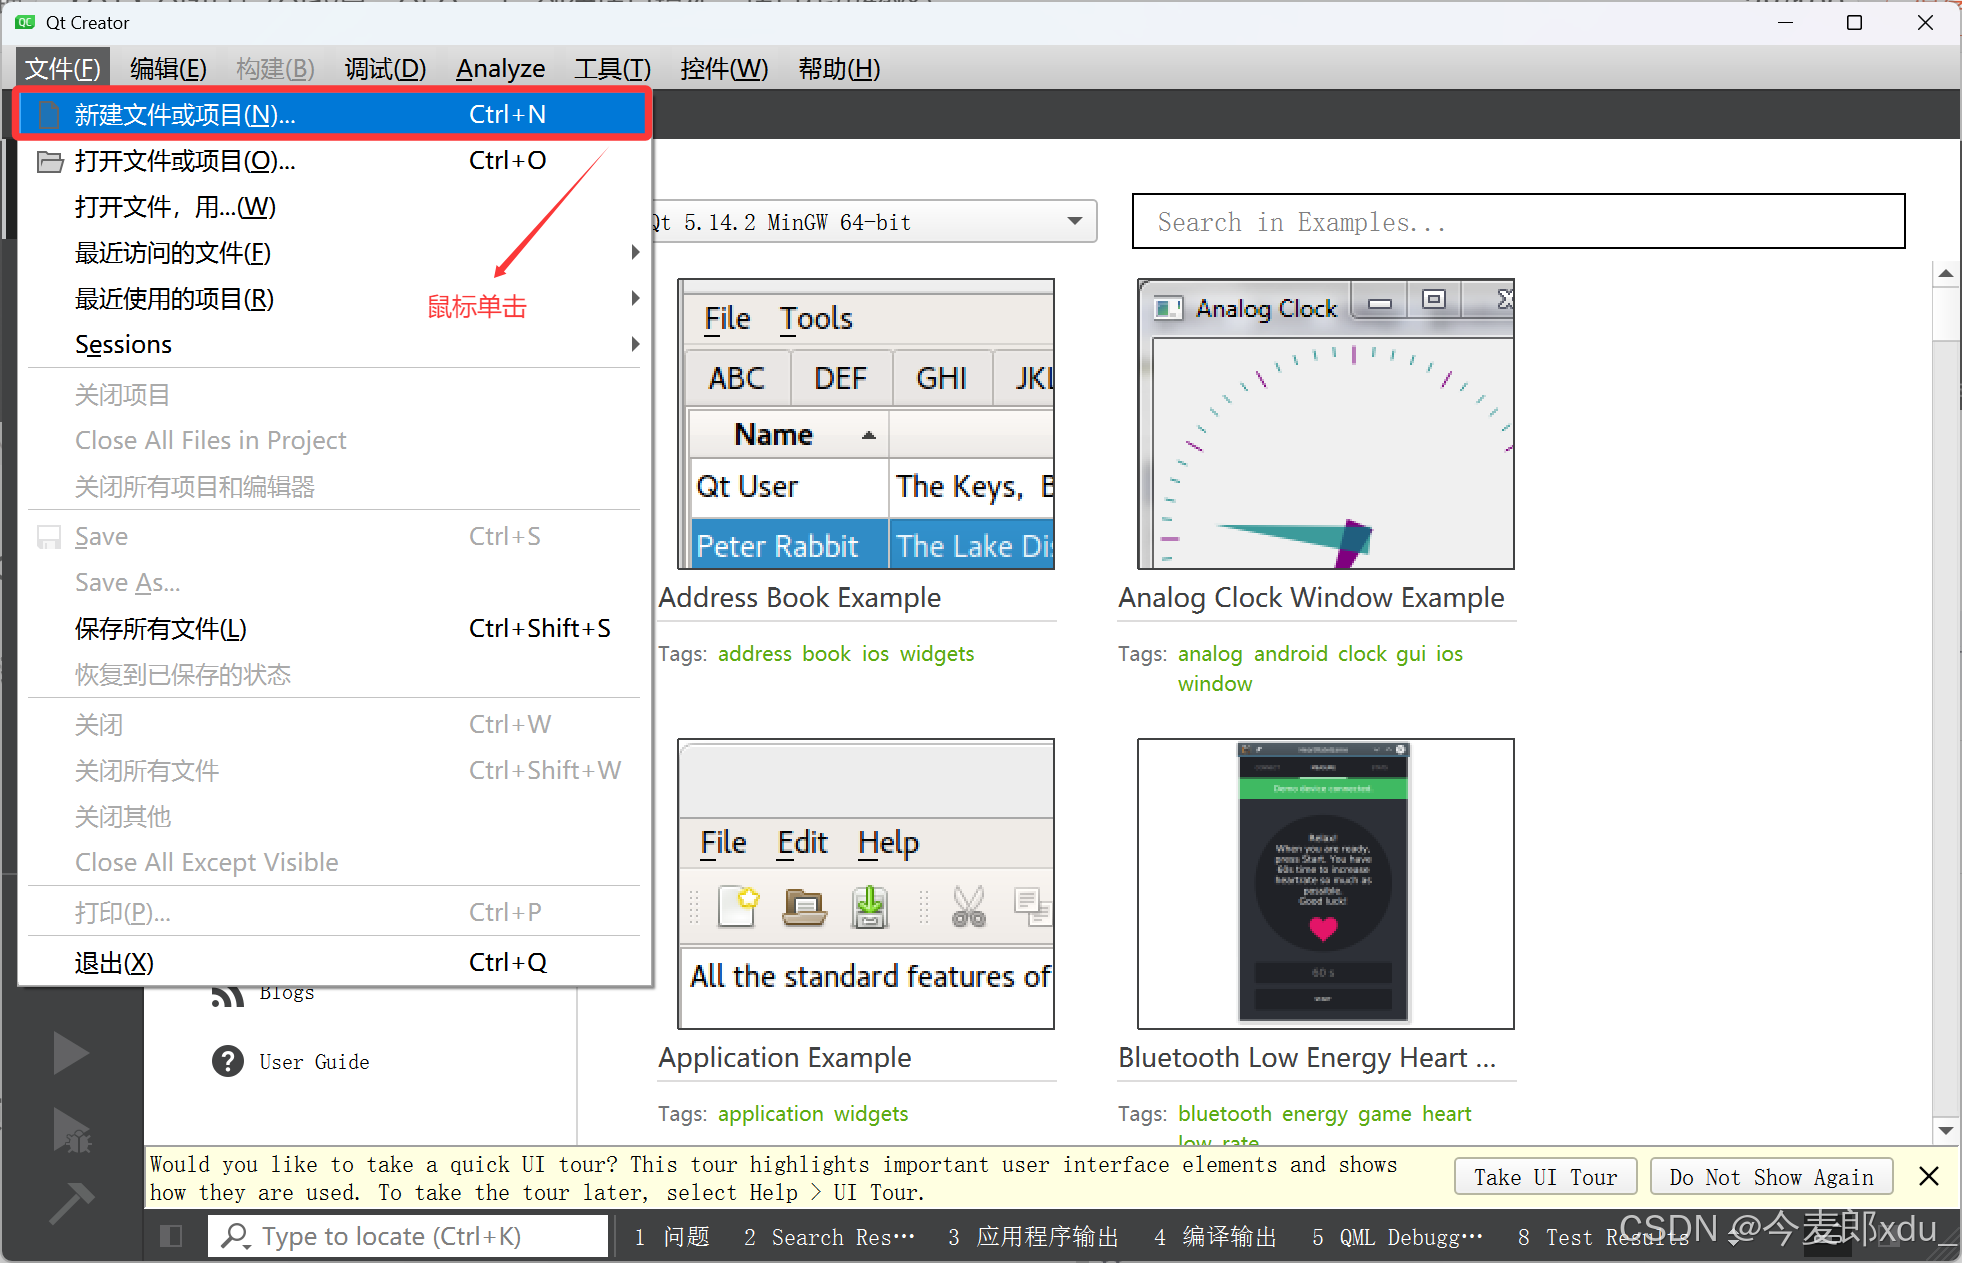Click the Blogs RSS feed icon

point(228,995)
